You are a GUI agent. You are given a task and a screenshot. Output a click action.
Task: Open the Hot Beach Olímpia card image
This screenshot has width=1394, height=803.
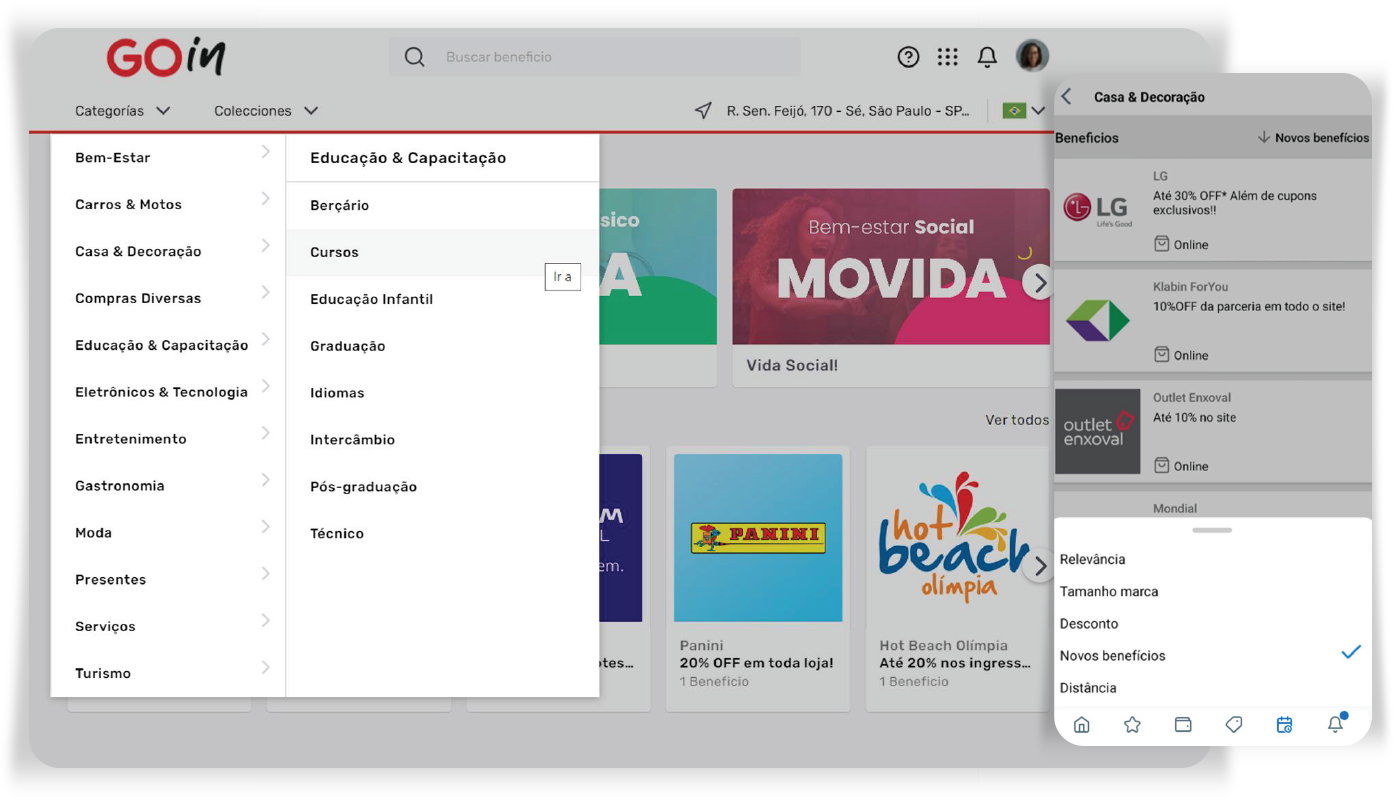pos(958,538)
